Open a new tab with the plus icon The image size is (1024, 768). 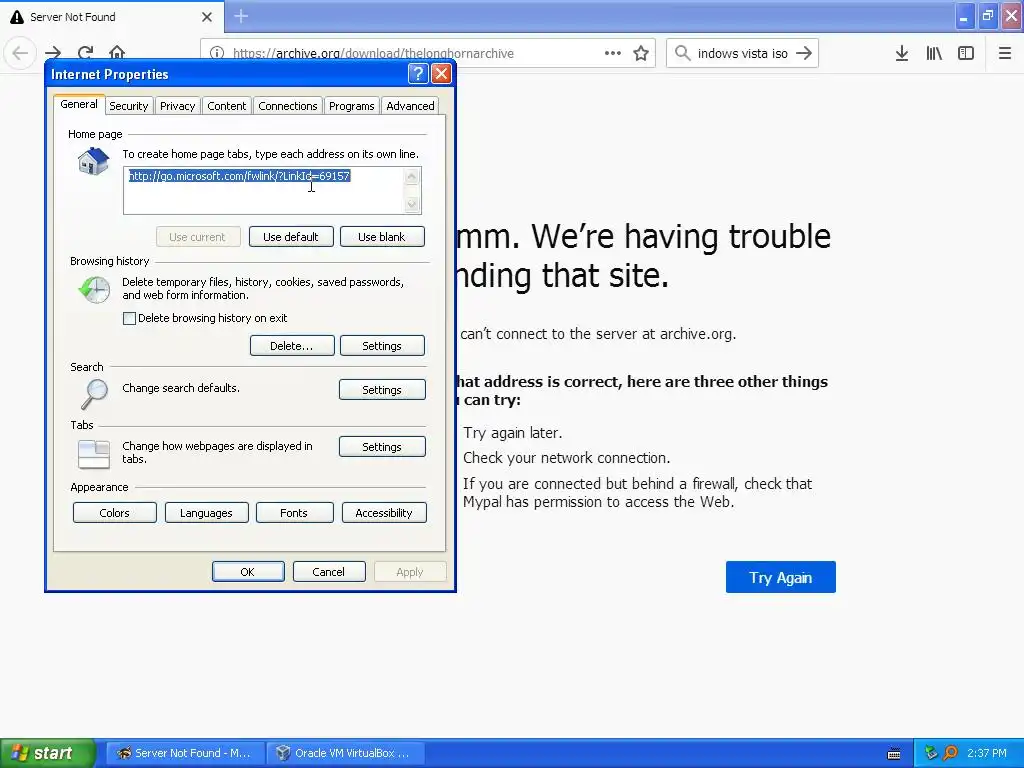click(x=241, y=16)
